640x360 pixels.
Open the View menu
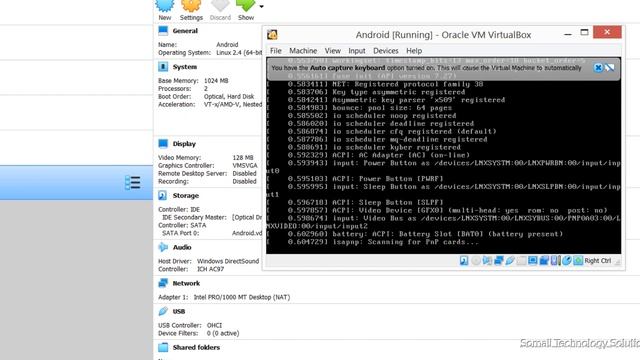point(333,51)
